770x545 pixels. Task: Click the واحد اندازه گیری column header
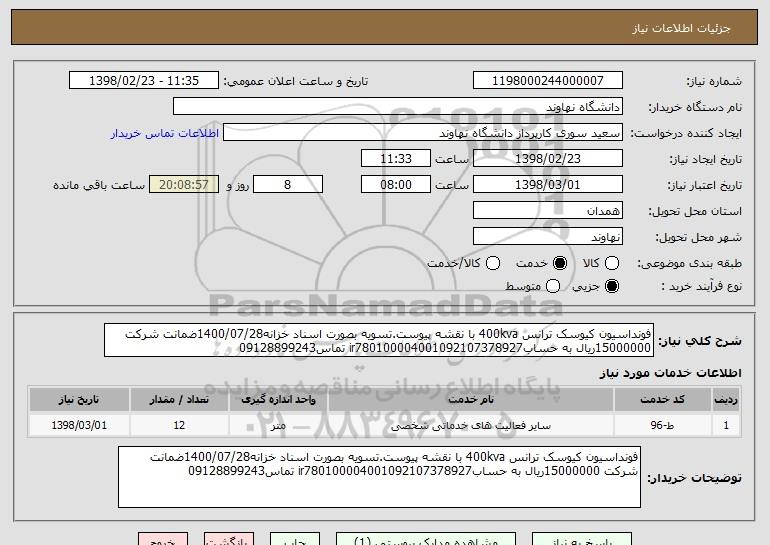click(278, 399)
